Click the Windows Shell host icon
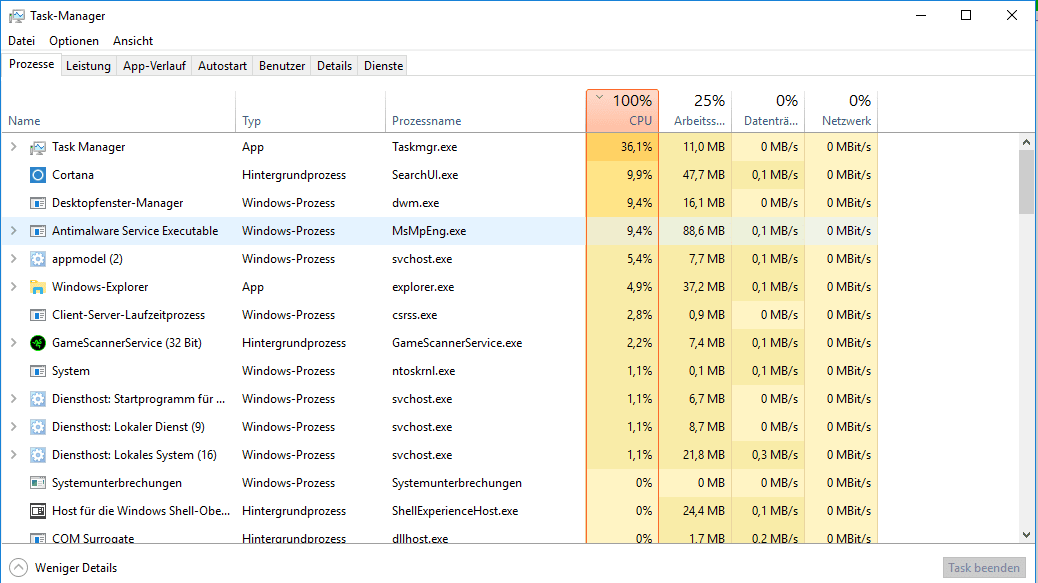1038x583 pixels. pyautogui.click(x=38, y=511)
